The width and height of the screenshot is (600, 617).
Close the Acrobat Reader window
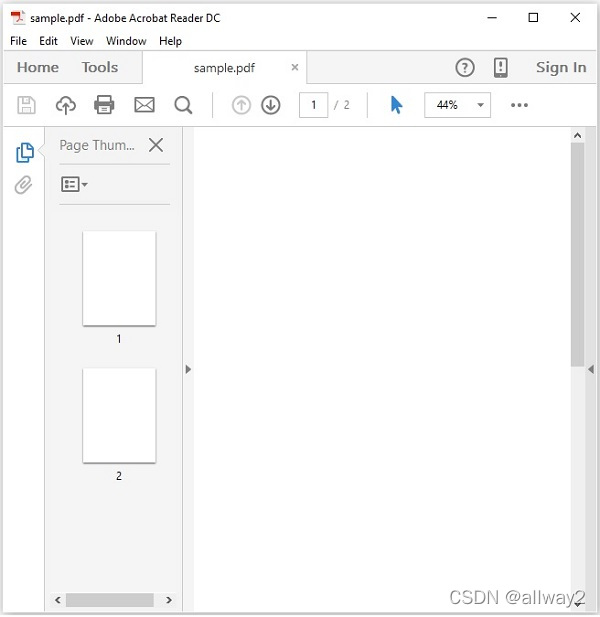point(575,18)
